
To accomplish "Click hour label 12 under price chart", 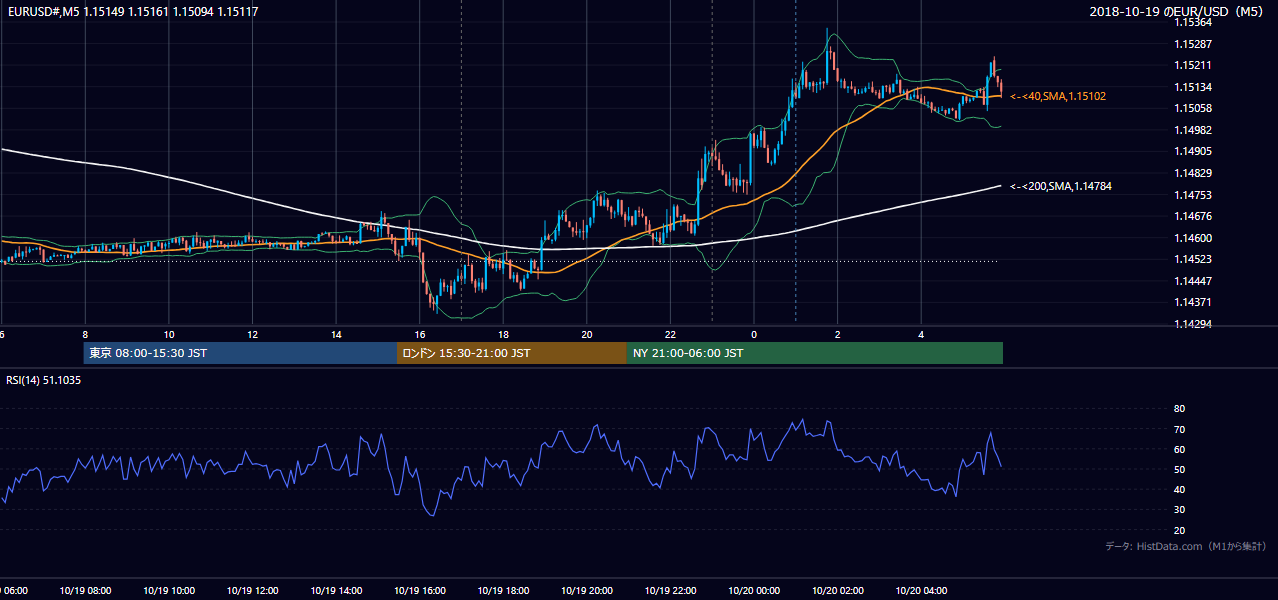I will (252, 334).
